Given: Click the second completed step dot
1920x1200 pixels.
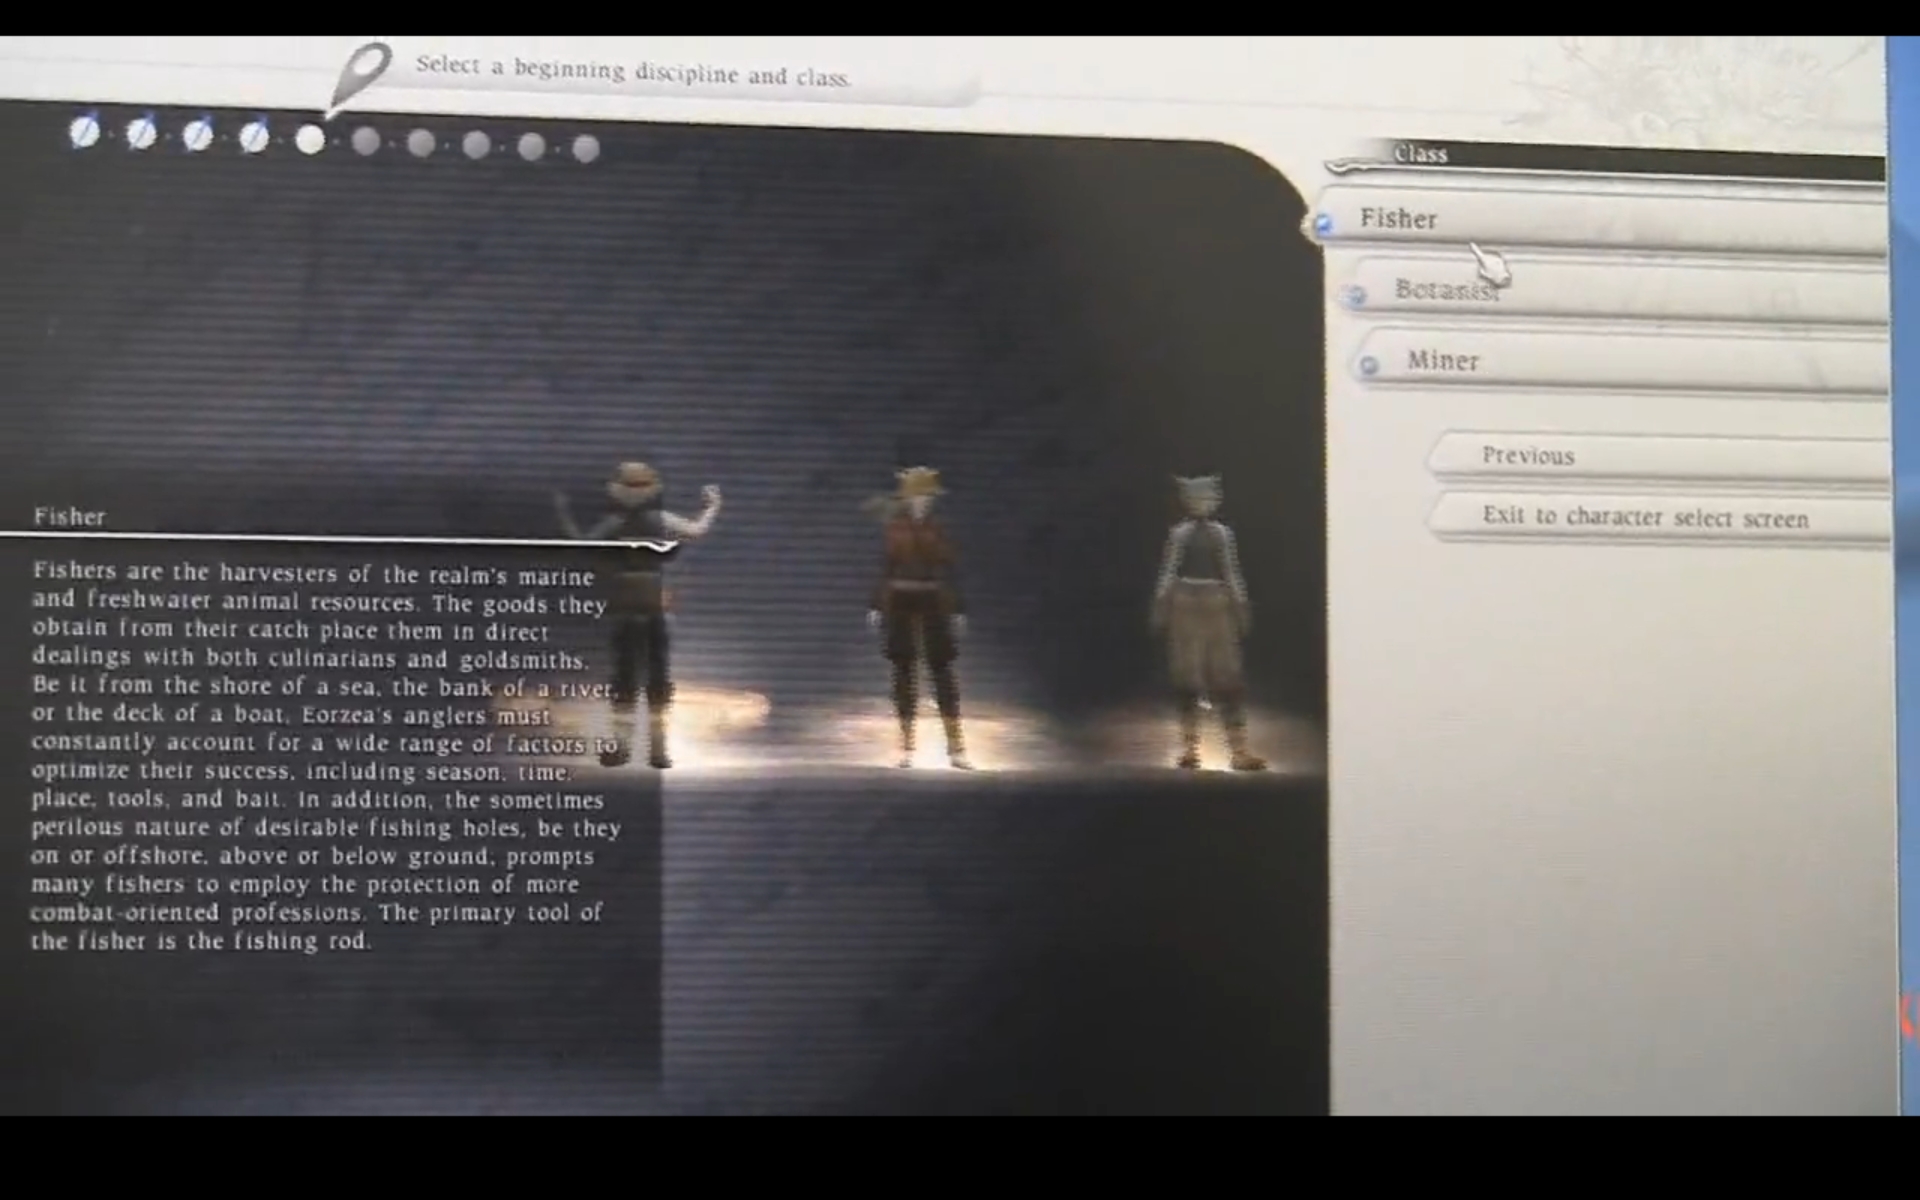Looking at the screenshot, I should pos(141,133).
